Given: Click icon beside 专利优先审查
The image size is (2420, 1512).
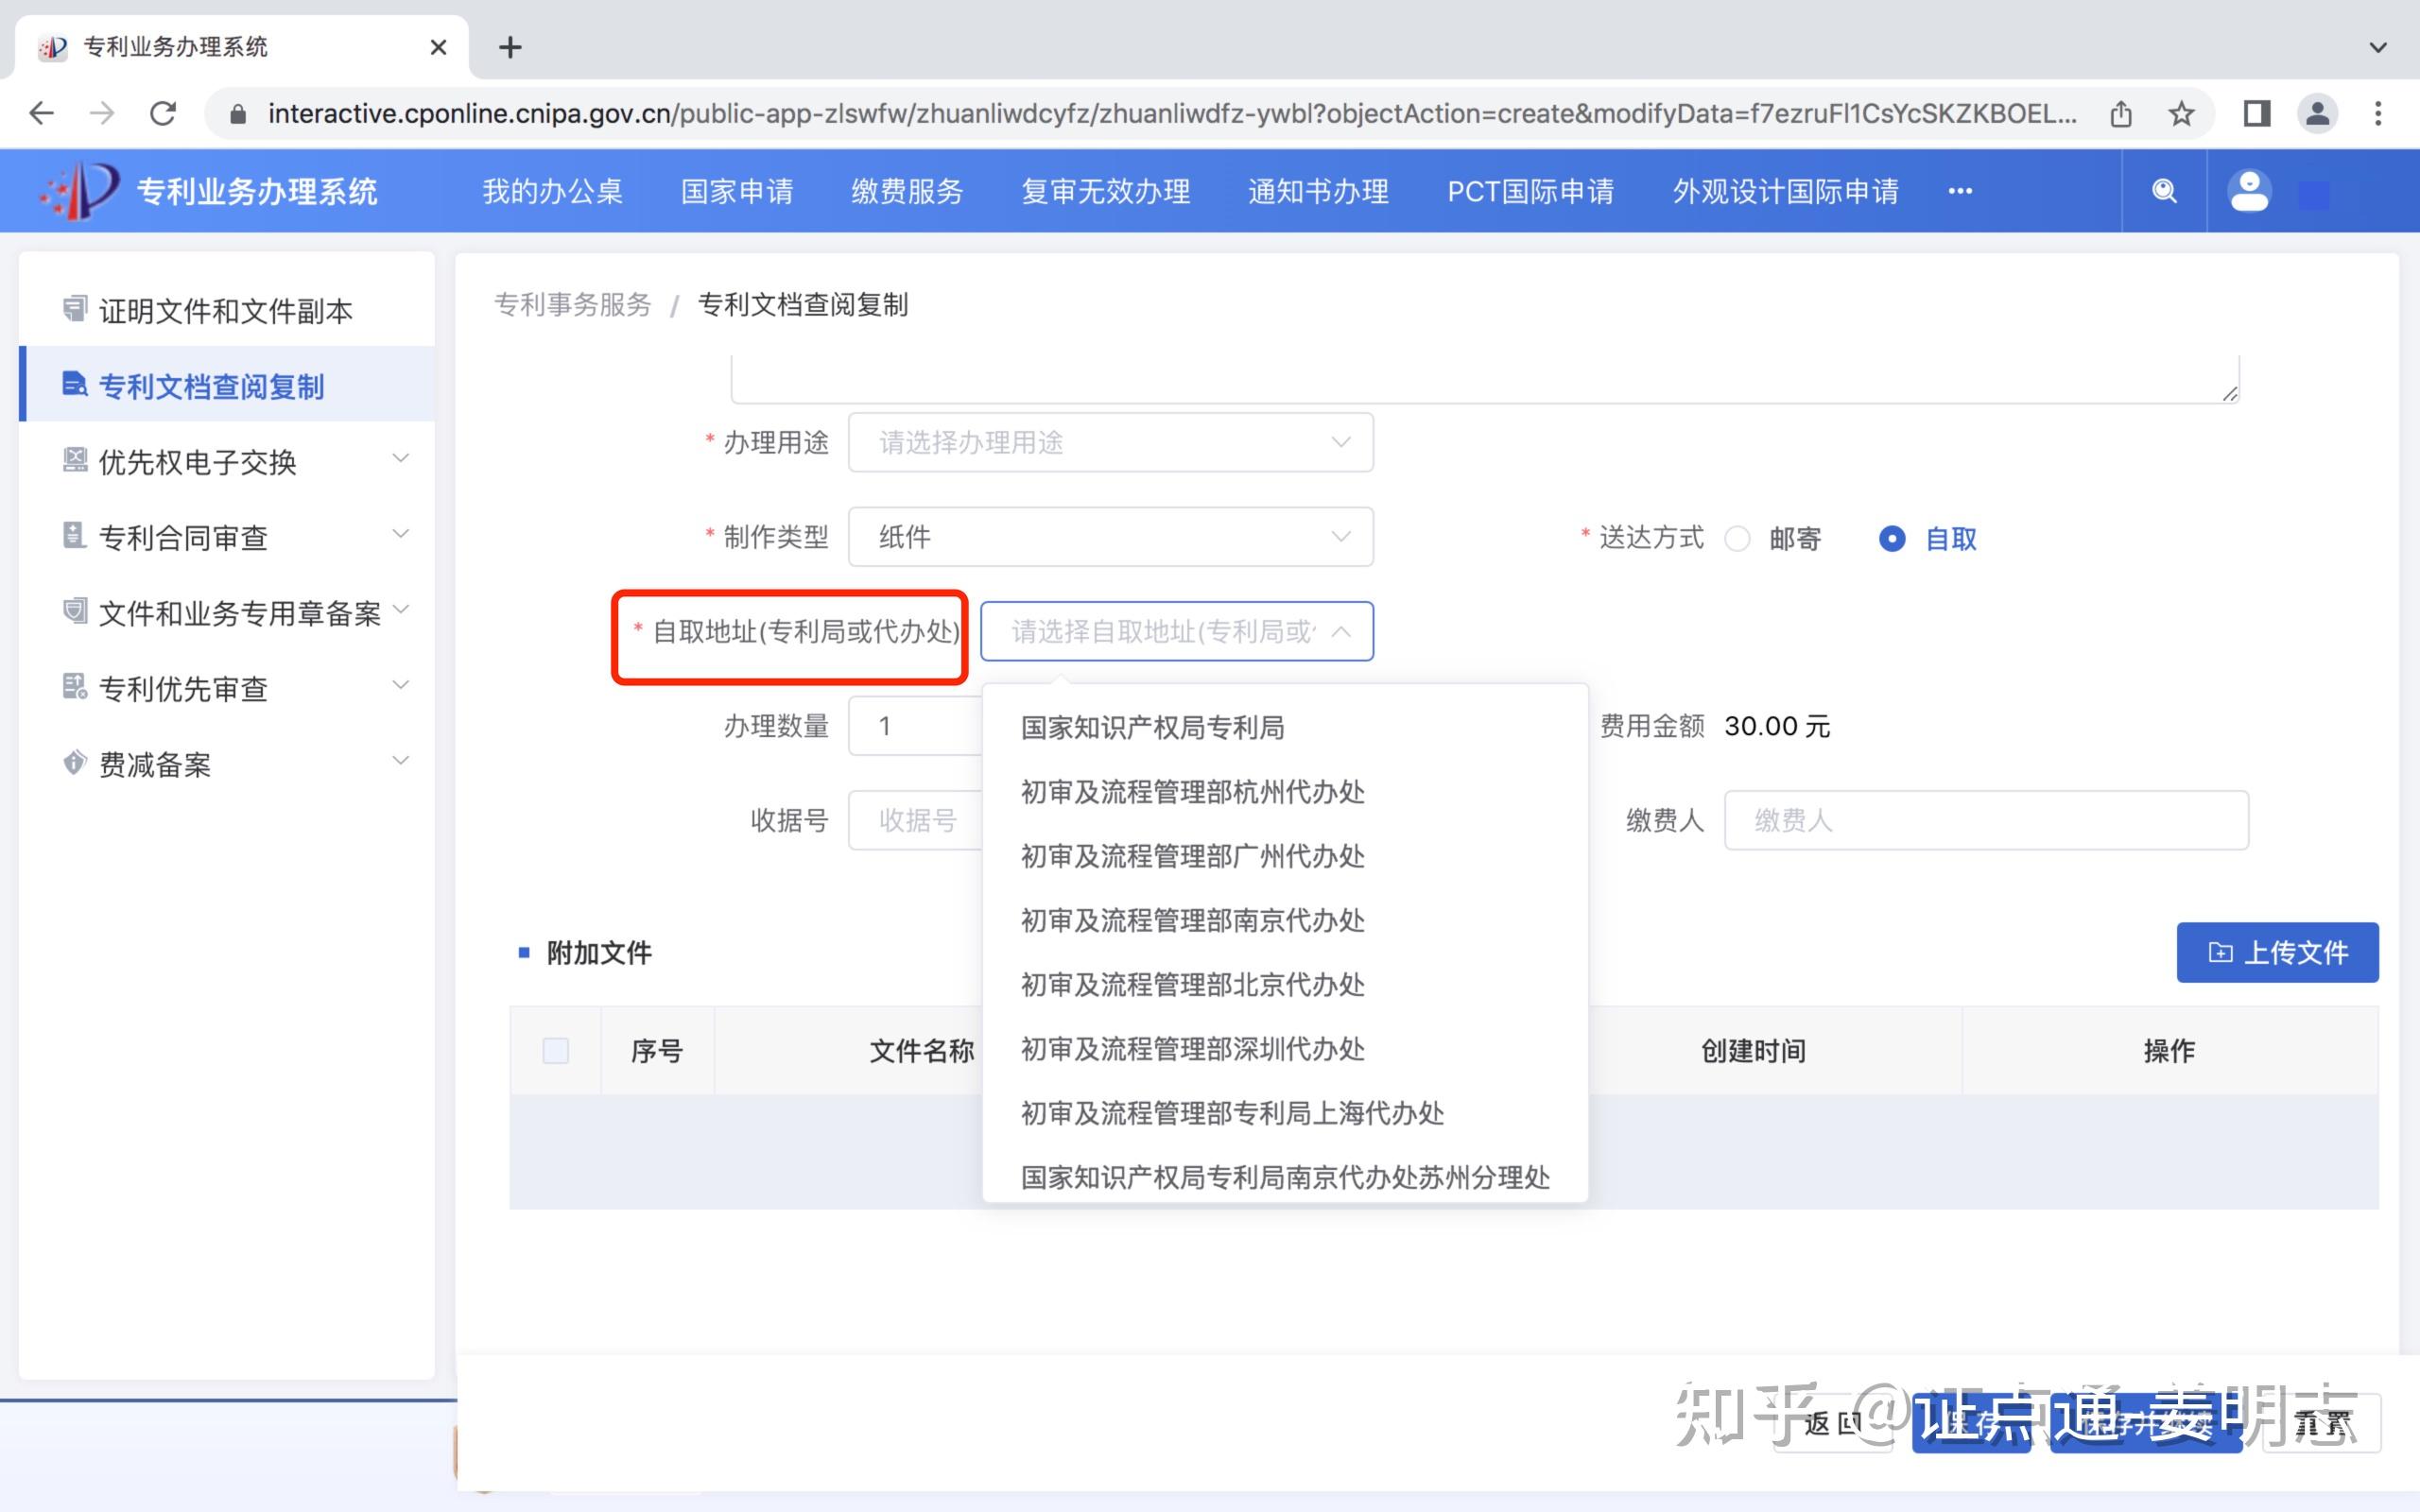Looking at the screenshot, I should (75, 687).
